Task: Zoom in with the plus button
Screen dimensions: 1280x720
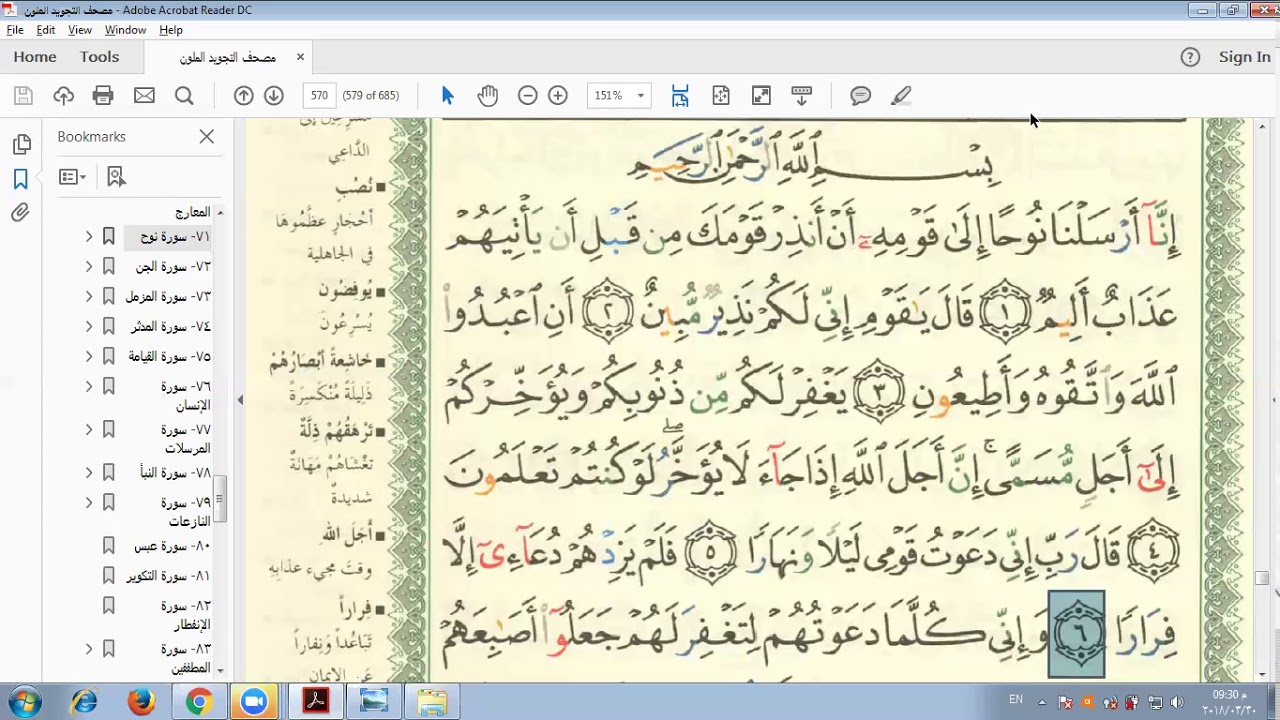Action: (558, 95)
